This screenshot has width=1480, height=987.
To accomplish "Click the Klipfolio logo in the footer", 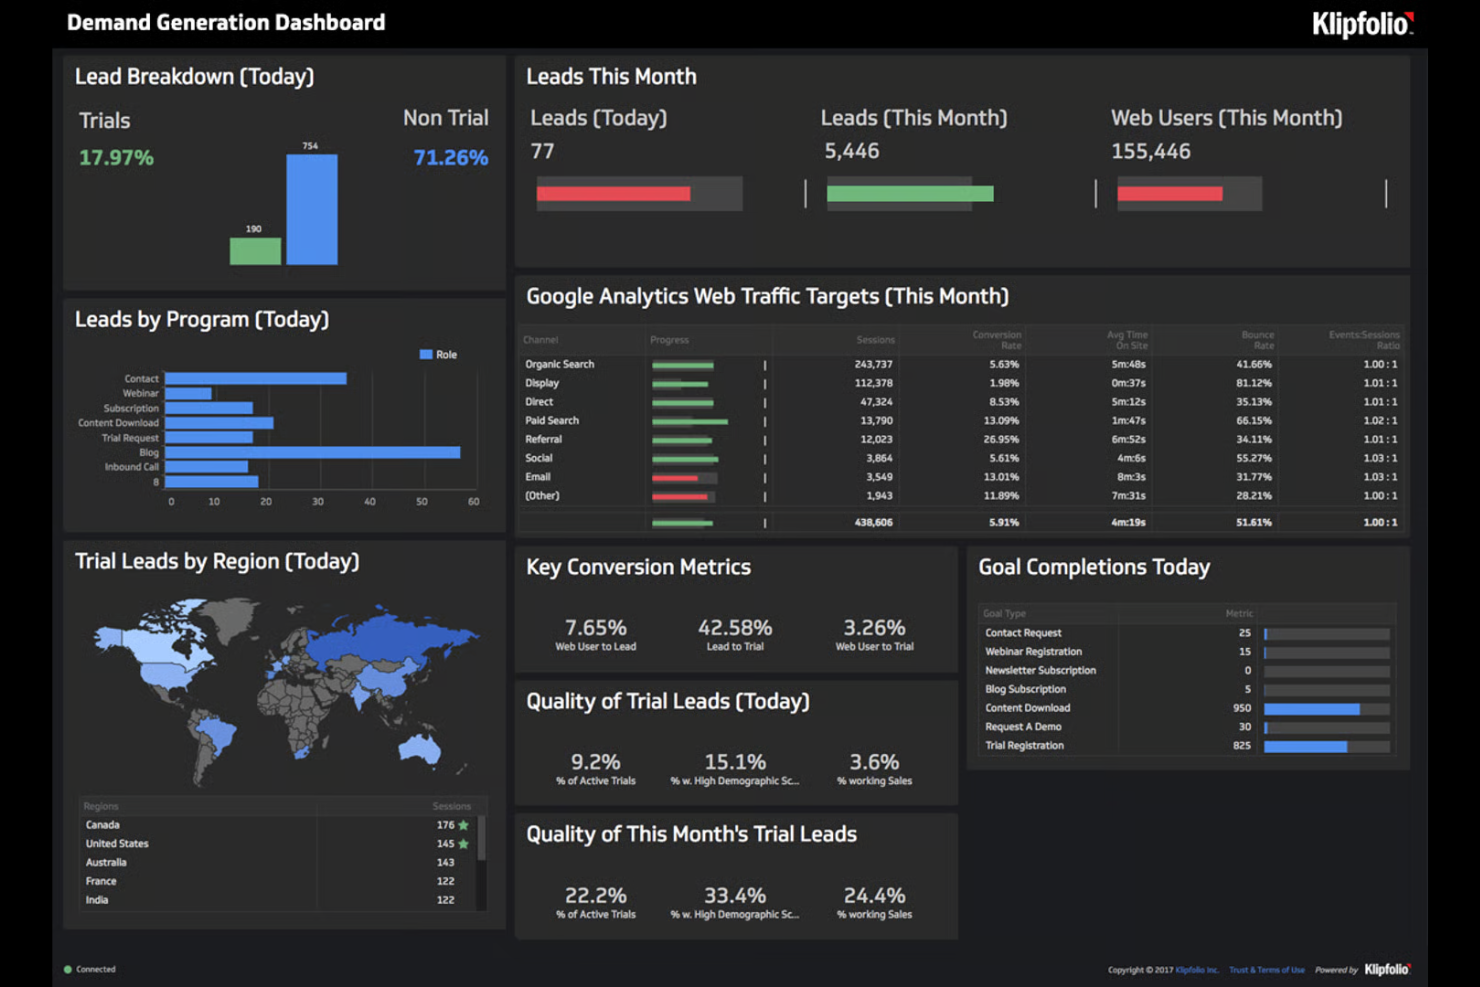I will click(1388, 969).
